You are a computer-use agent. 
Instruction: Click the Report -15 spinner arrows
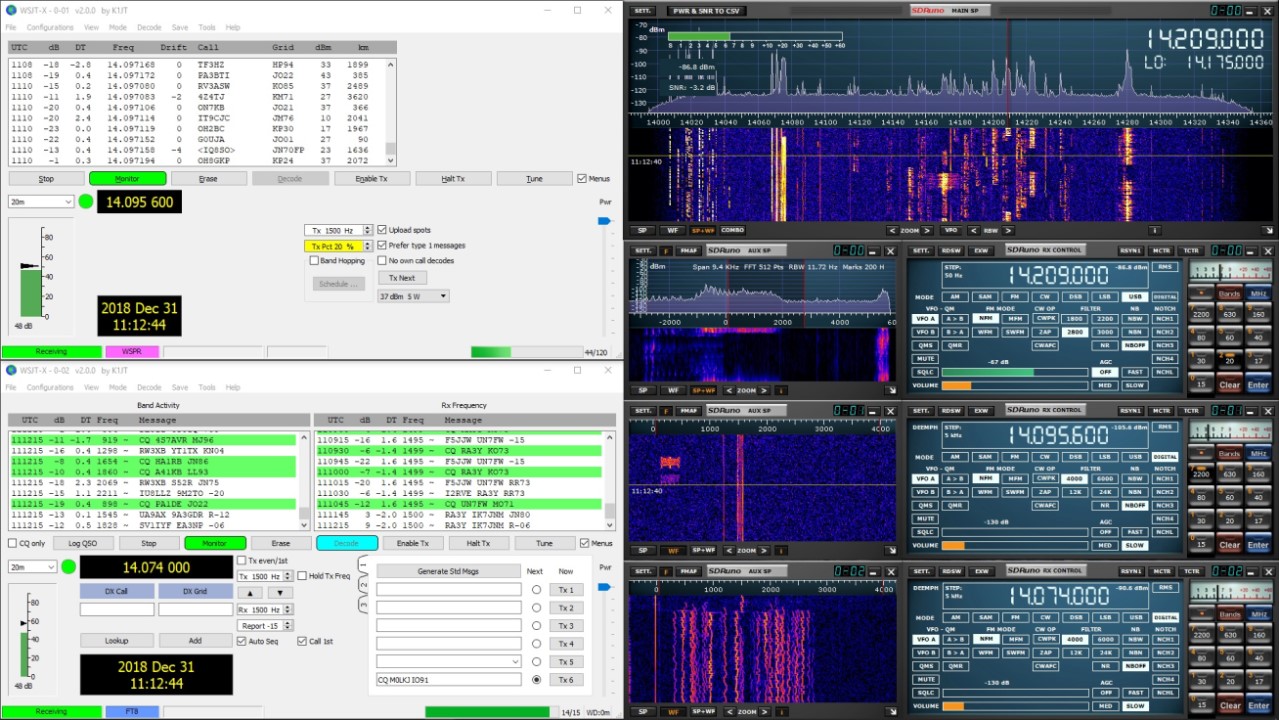pyautogui.click(x=288, y=626)
